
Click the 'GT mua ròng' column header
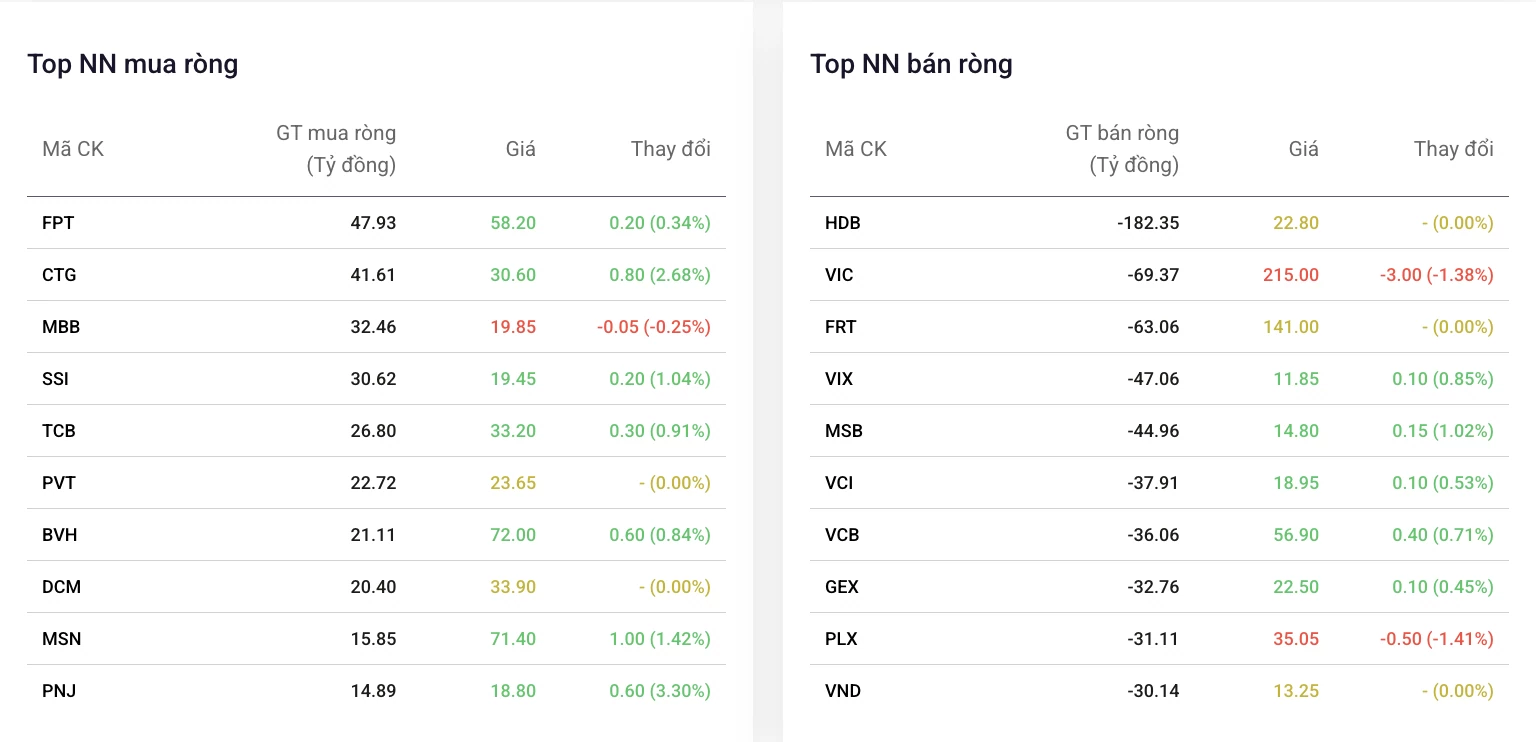336,149
